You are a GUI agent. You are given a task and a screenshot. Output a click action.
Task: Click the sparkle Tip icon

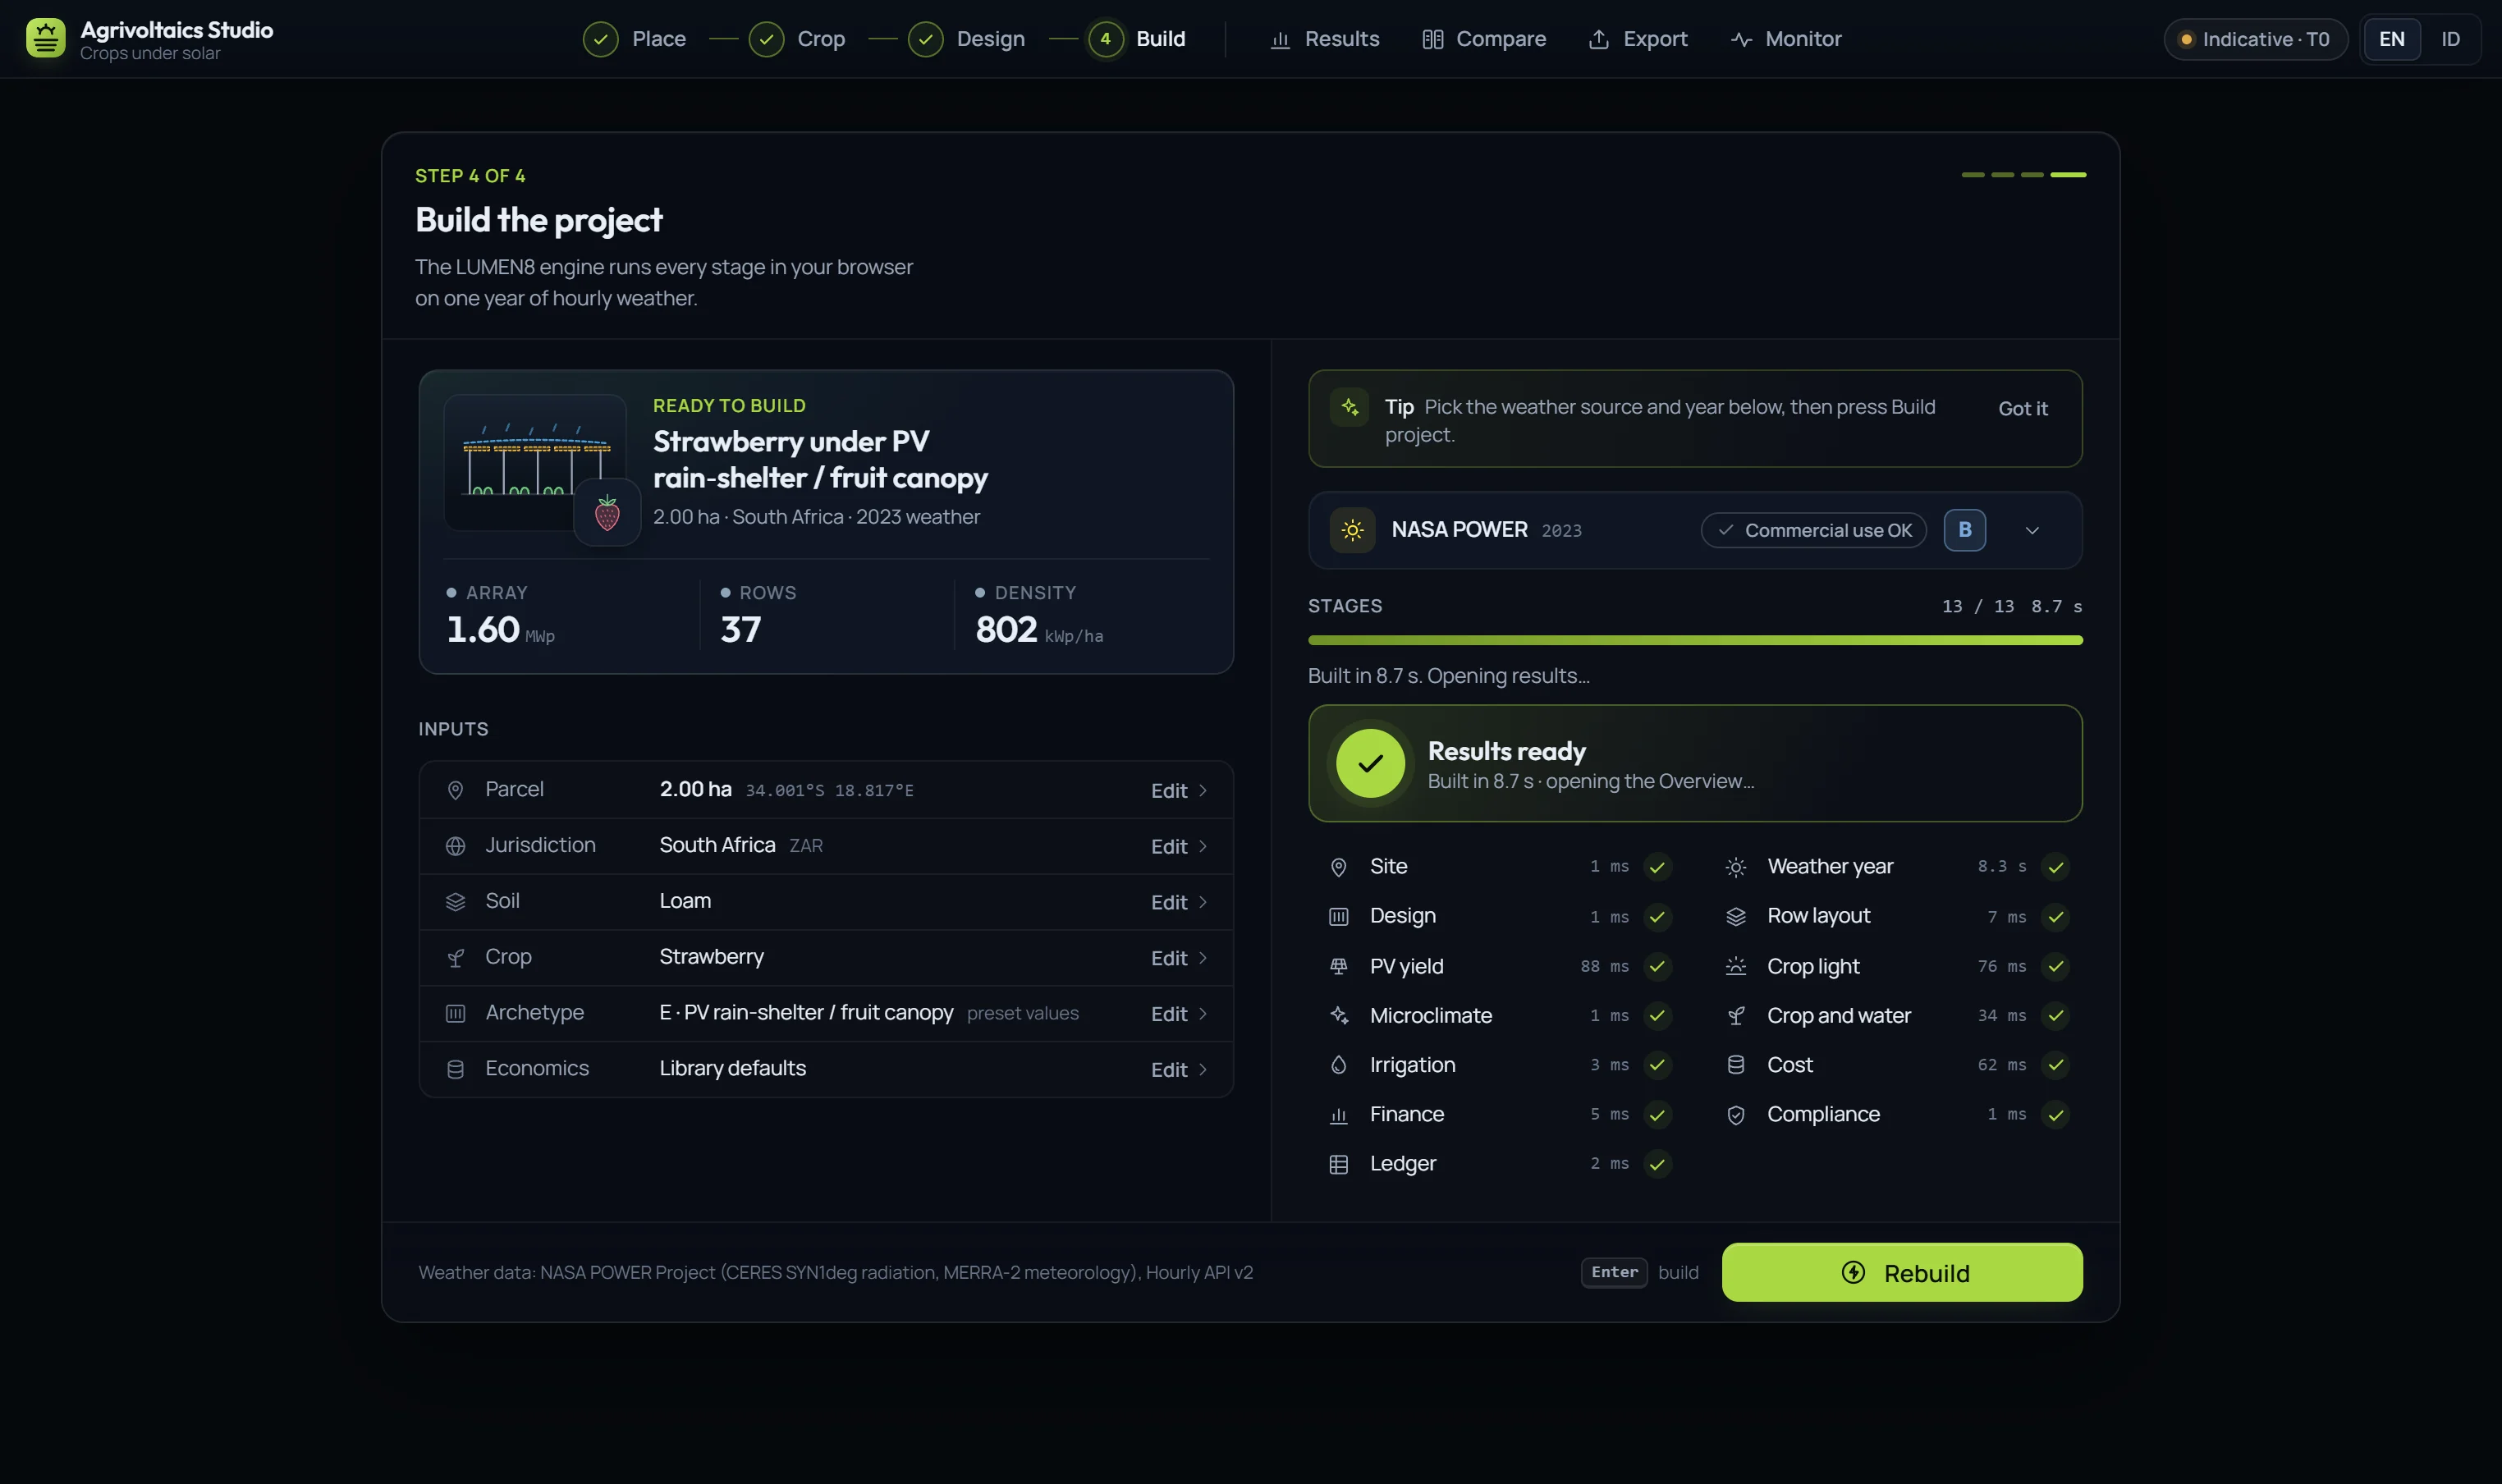pos(1350,407)
